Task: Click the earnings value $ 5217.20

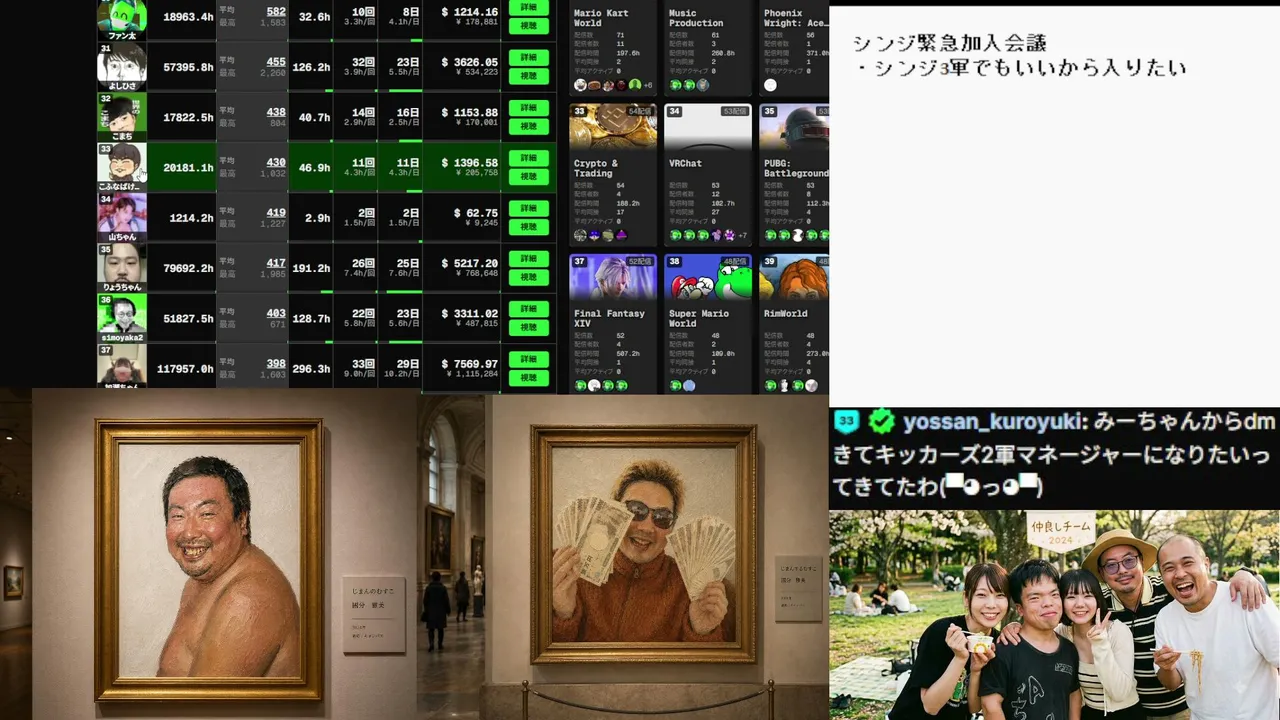Action: (x=469, y=263)
